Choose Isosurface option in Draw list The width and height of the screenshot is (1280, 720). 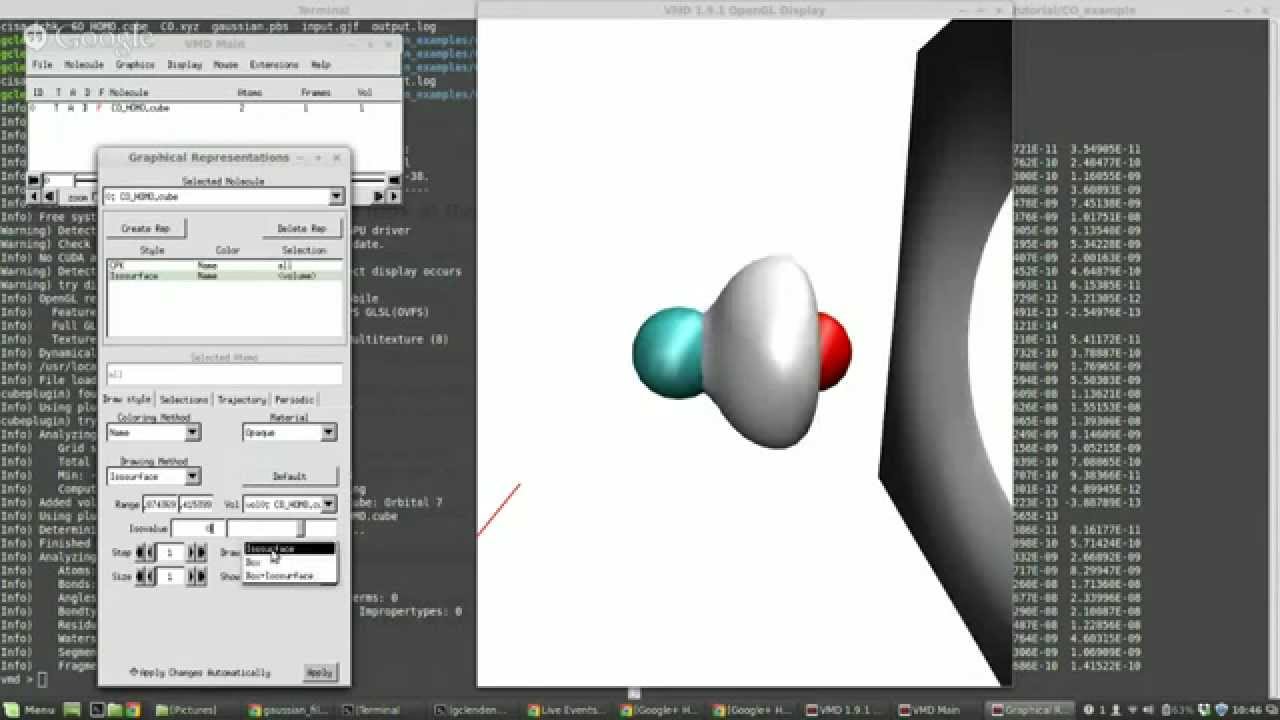point(289,549)
